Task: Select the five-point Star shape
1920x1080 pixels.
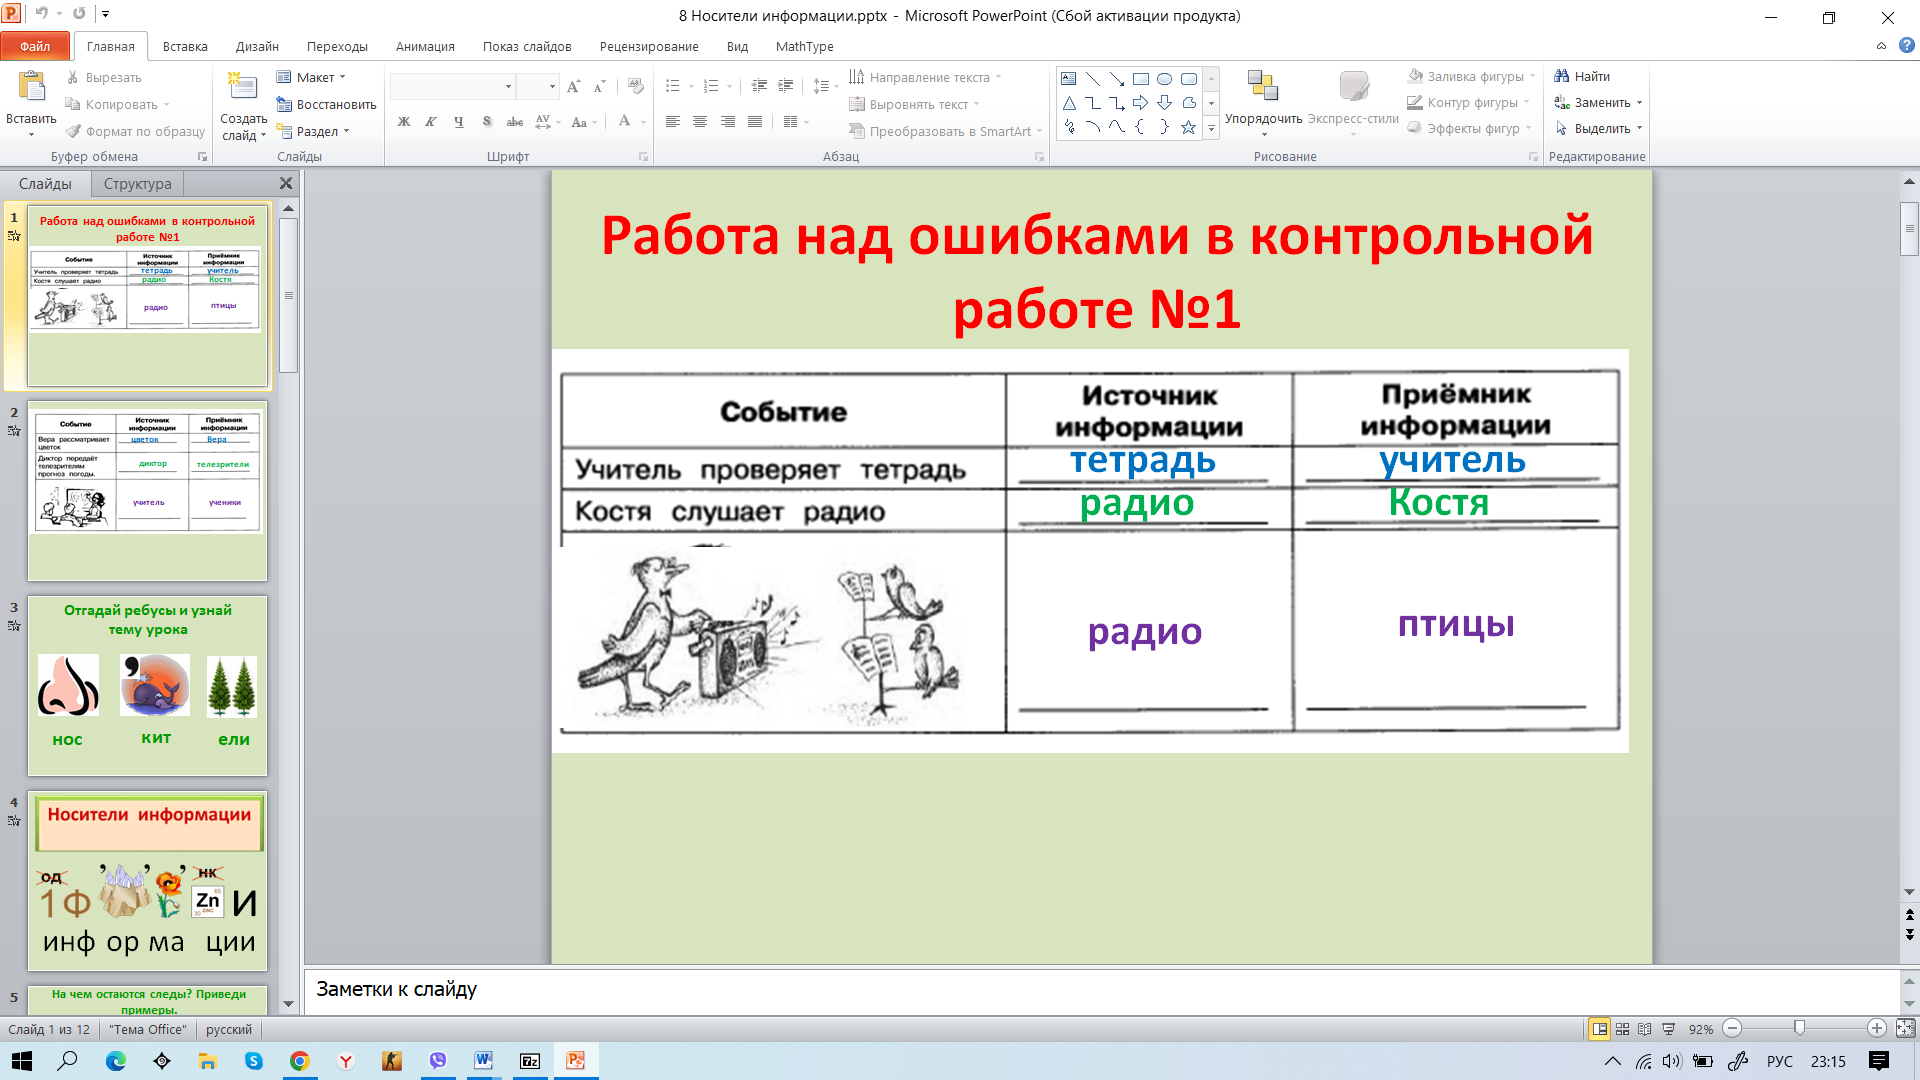Action: 1188,127
